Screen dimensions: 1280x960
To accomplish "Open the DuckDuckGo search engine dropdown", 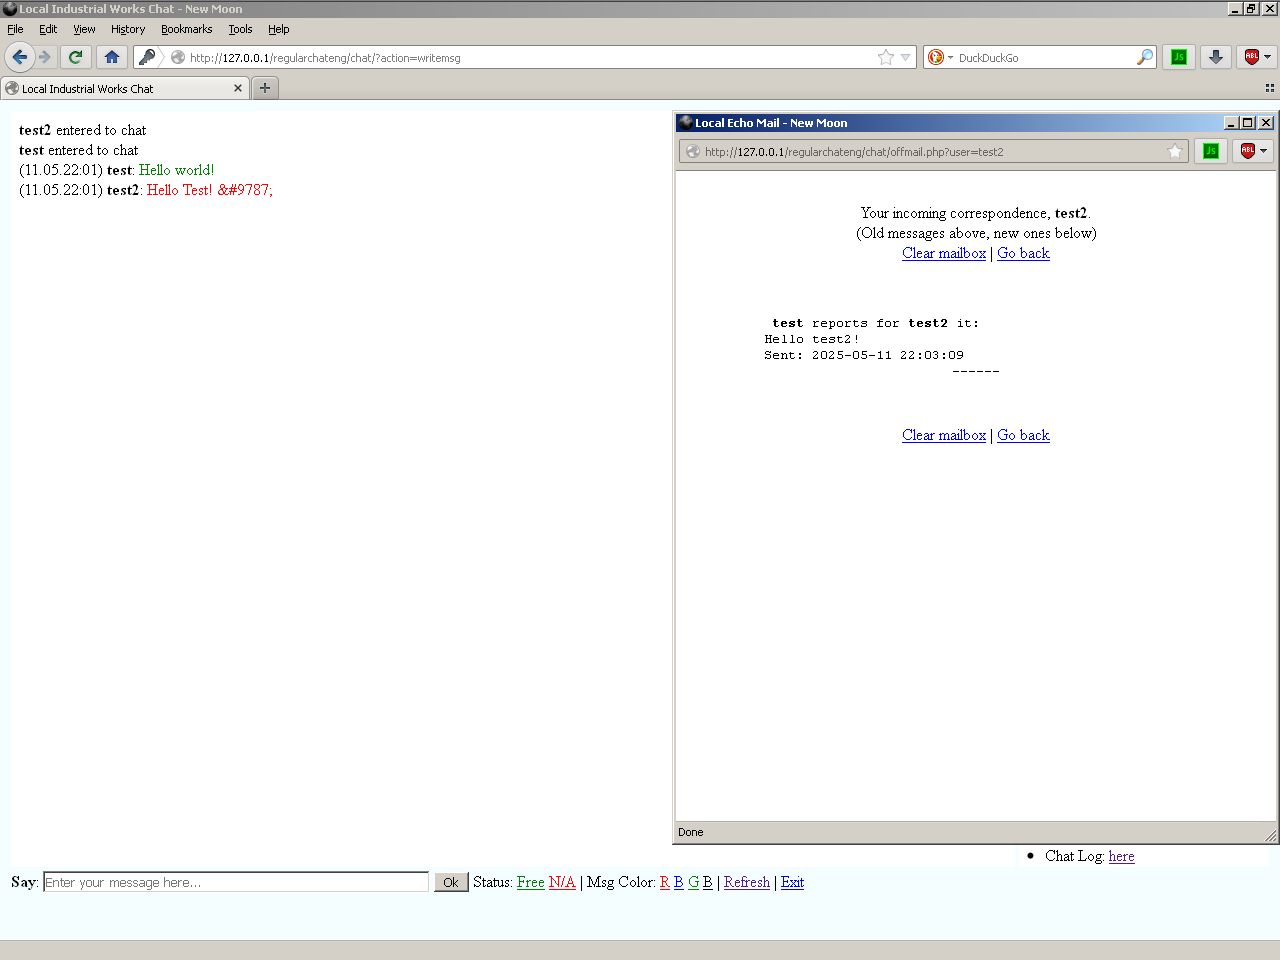I will tap(939, 57).
